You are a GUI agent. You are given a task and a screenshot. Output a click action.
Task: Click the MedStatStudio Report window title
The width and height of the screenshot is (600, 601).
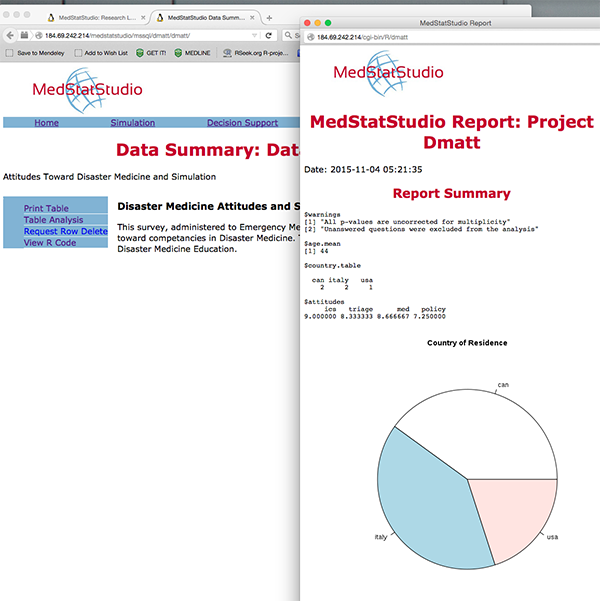click(x=455, y=23)
